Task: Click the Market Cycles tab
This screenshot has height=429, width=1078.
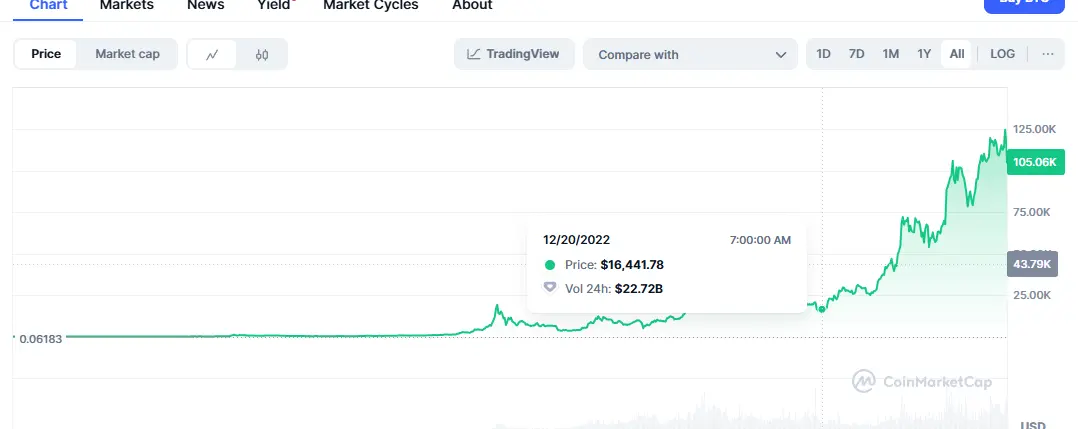Action: pos(370,5)
